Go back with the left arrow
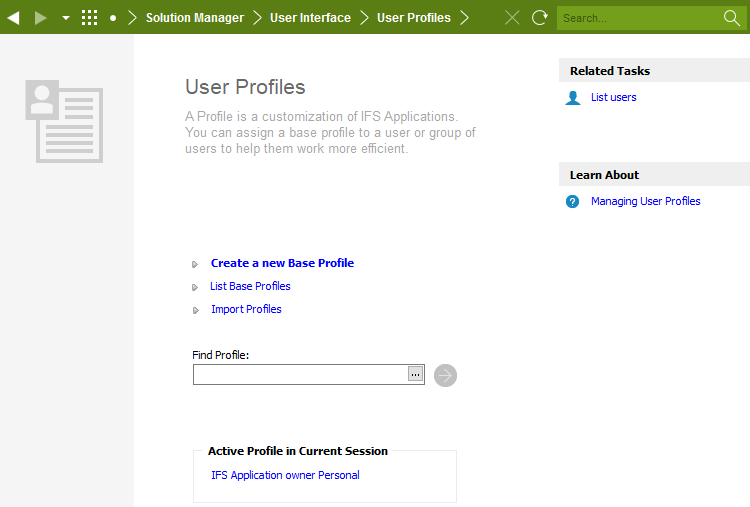 pos(13,18)
